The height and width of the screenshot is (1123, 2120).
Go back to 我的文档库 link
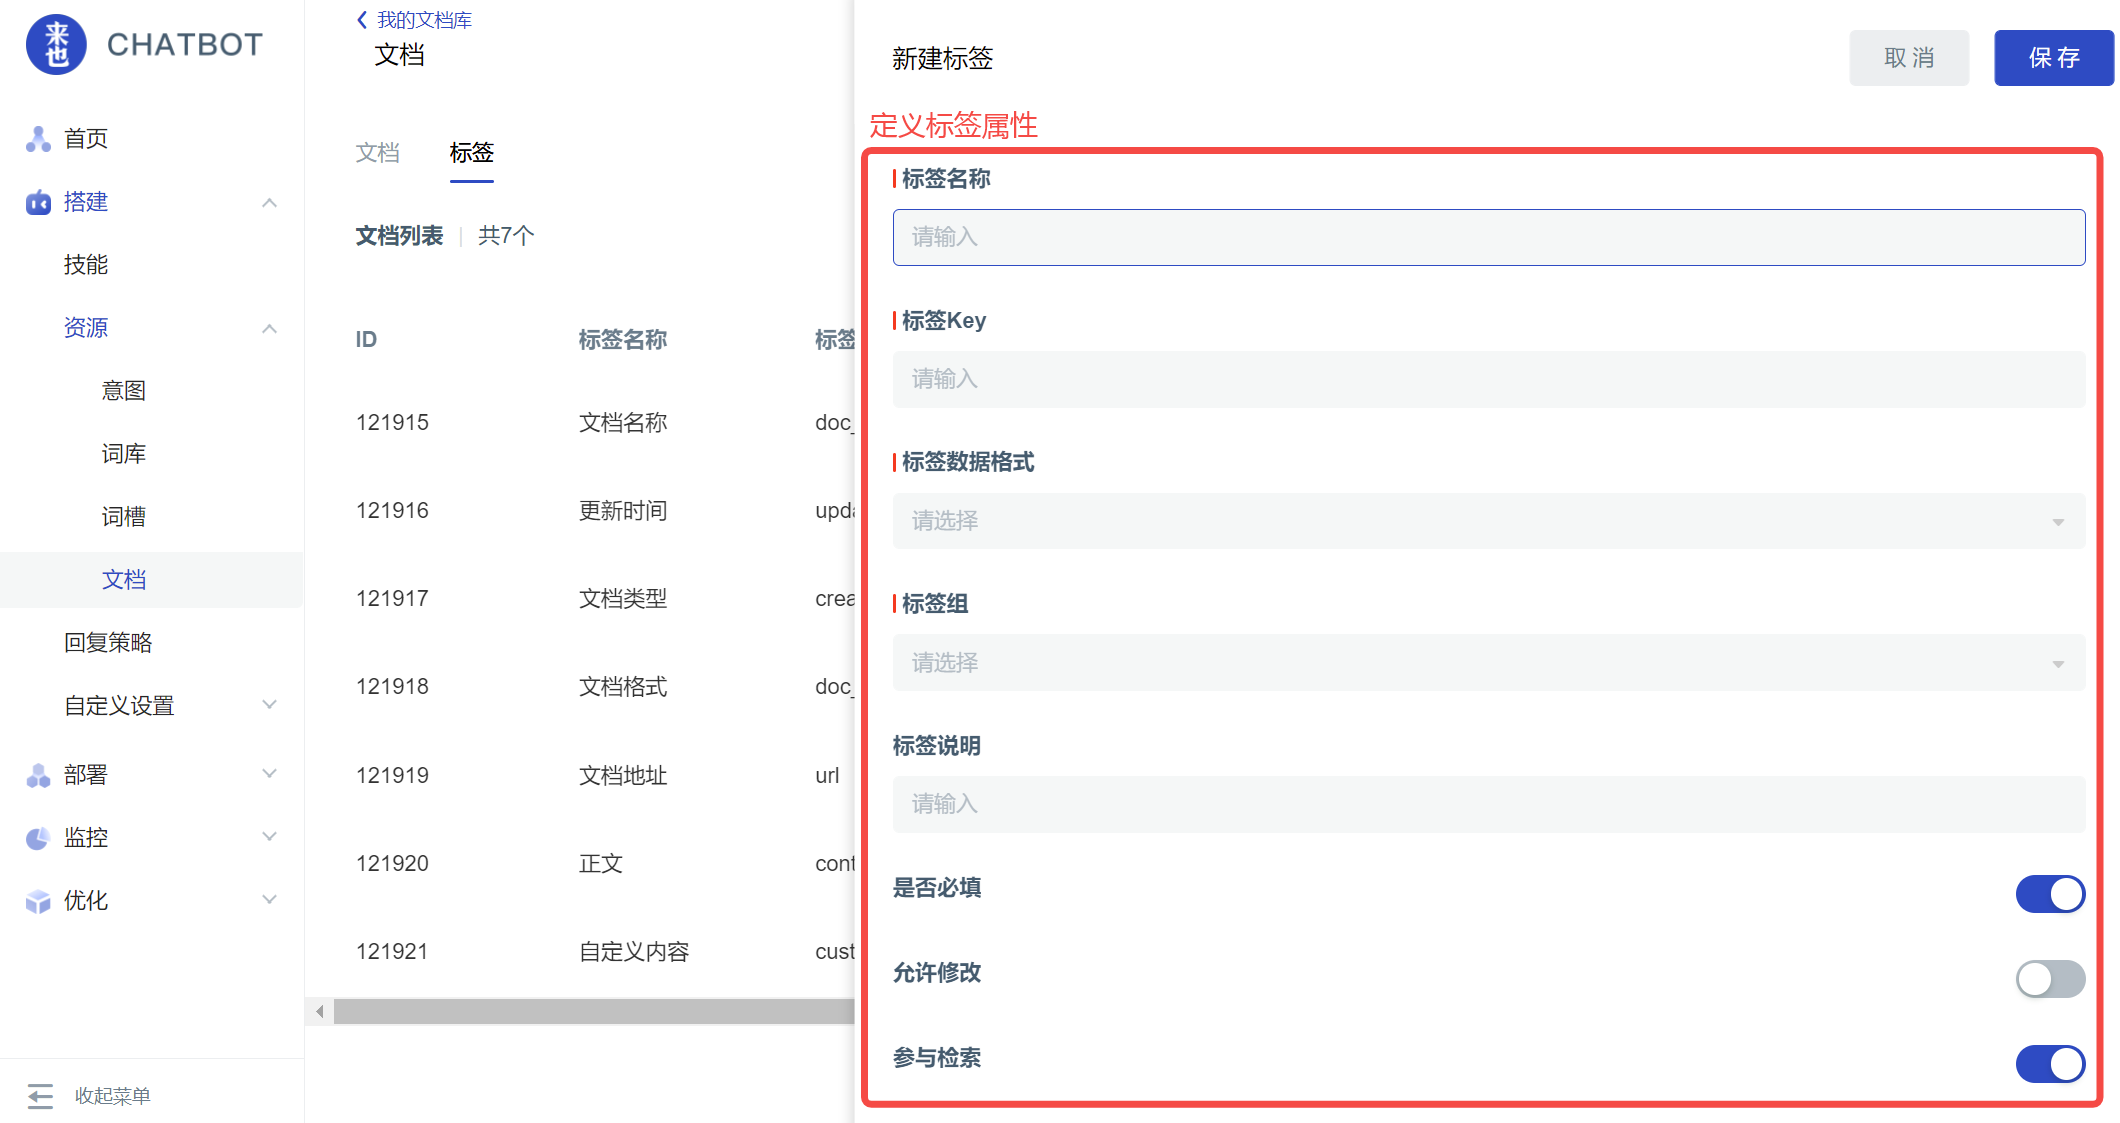[424, 20]
